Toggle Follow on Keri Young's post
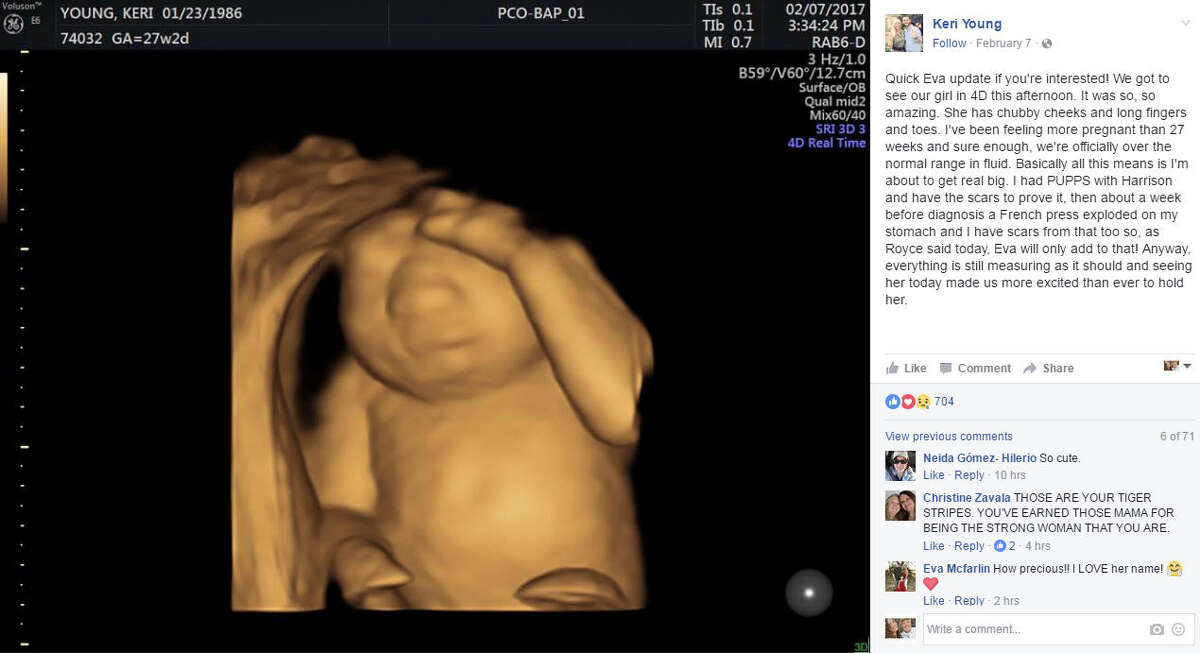 tap(947, 43)
